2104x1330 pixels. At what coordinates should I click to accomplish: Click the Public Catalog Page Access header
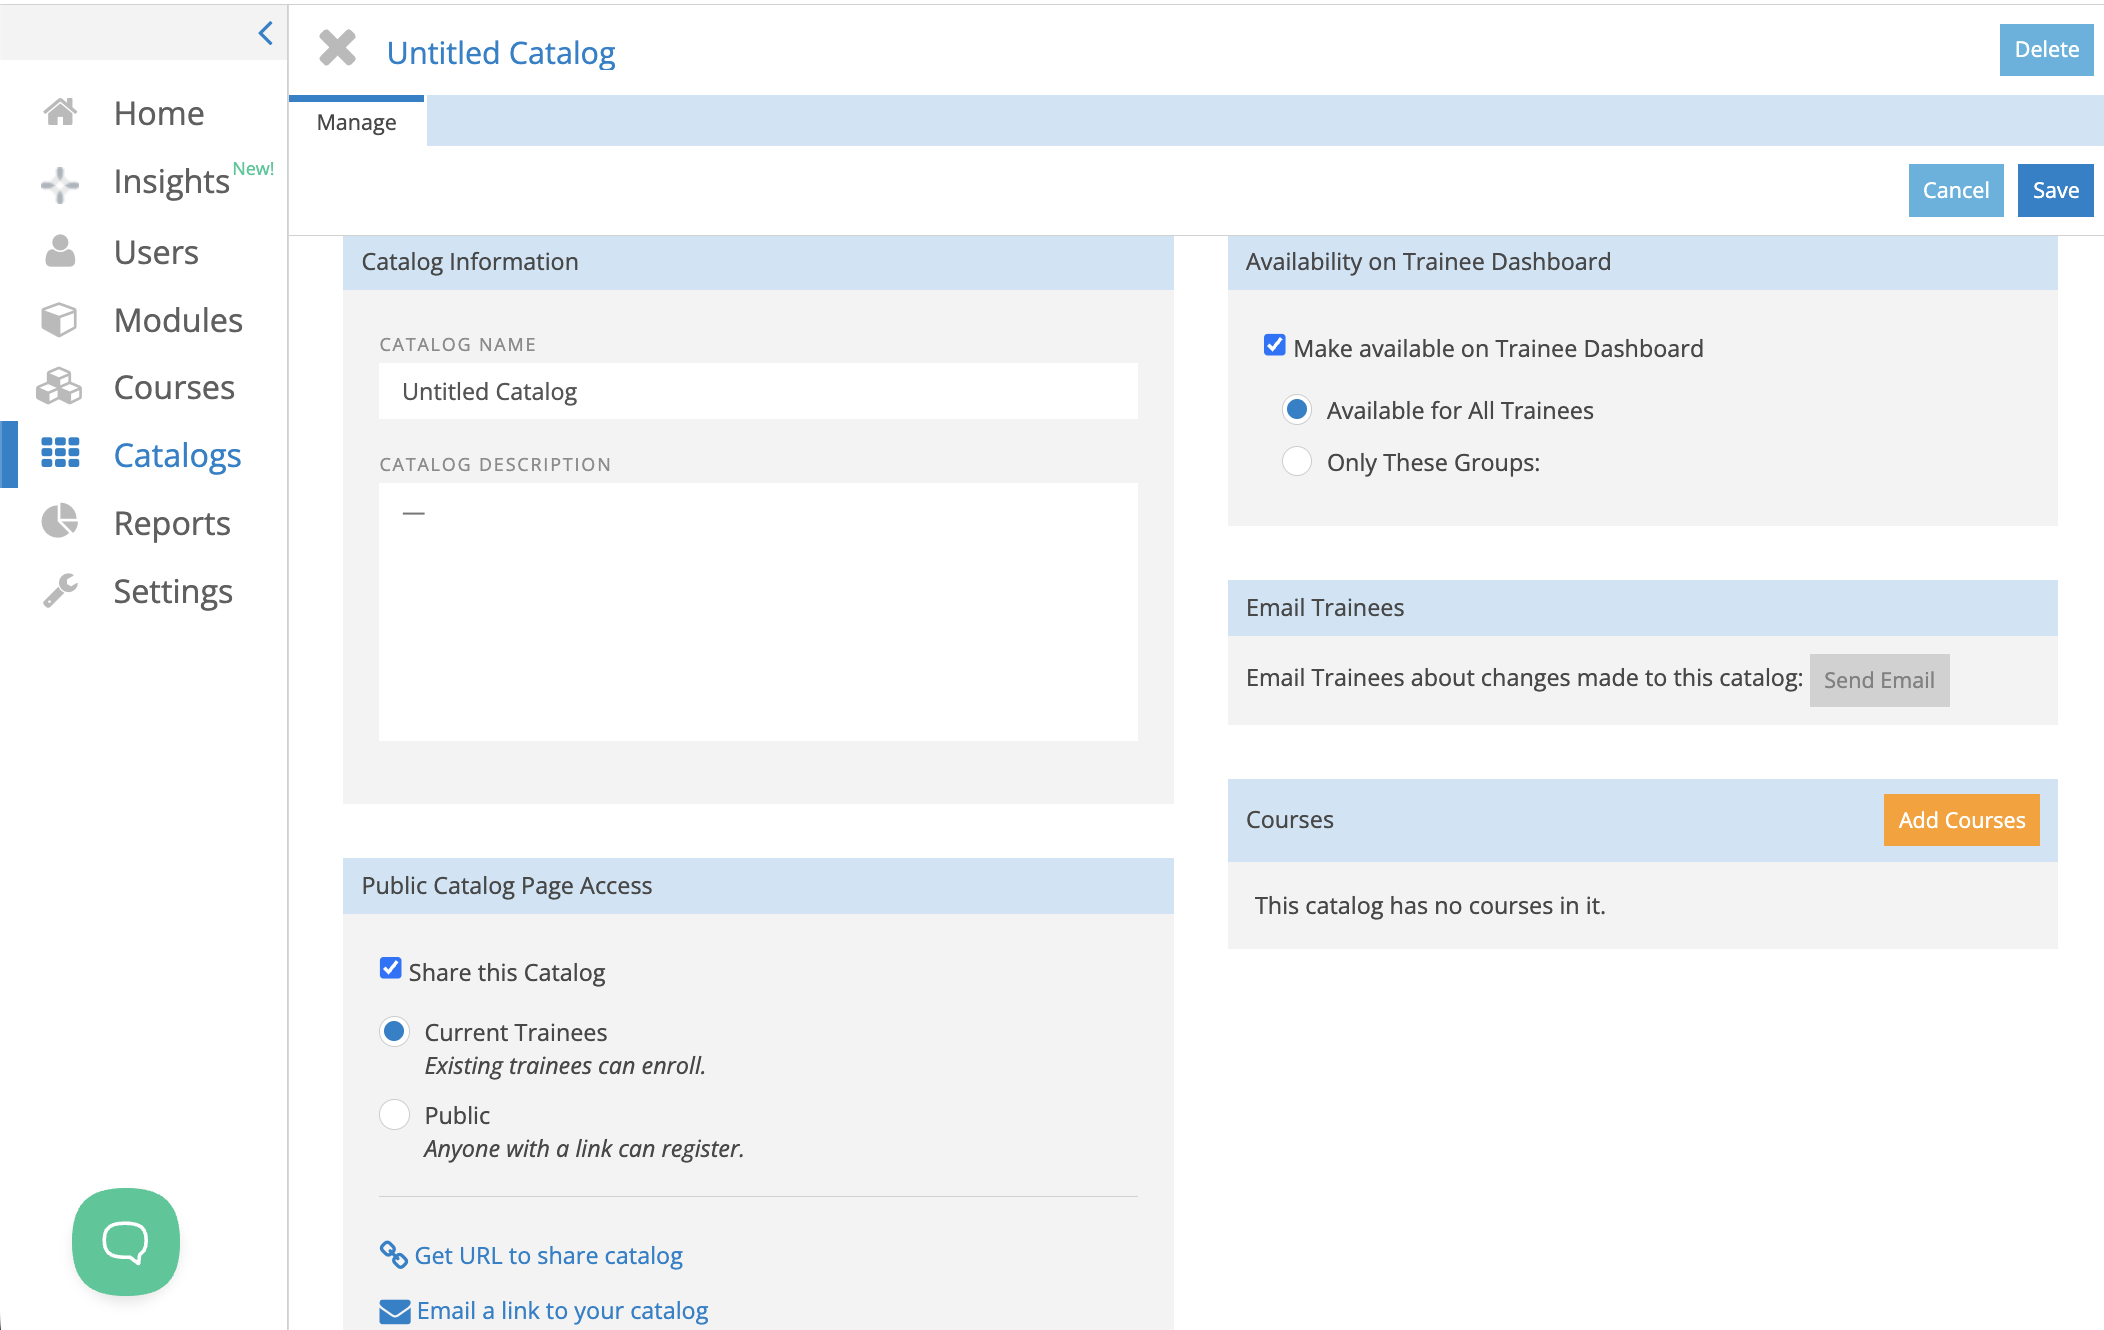point(758,886)
